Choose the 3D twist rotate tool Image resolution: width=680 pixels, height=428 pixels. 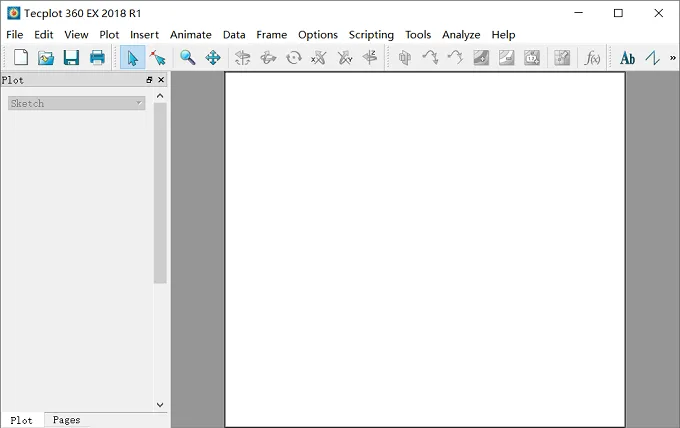(x=294, y=57)
